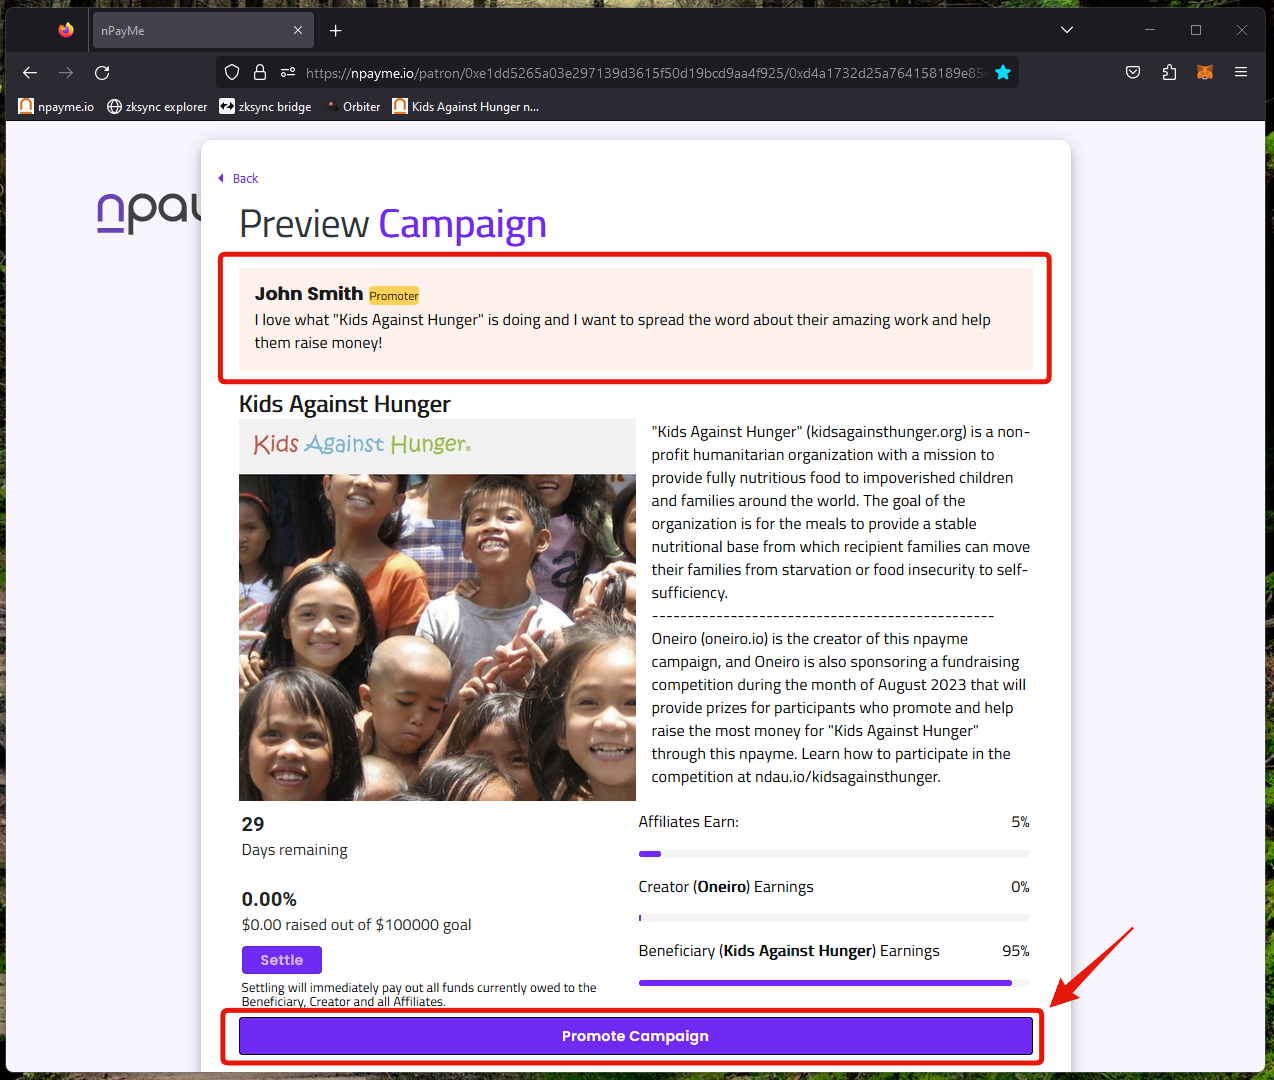
Task: Click the 0.00% raised percentage
Action: (x=269, y=899)
